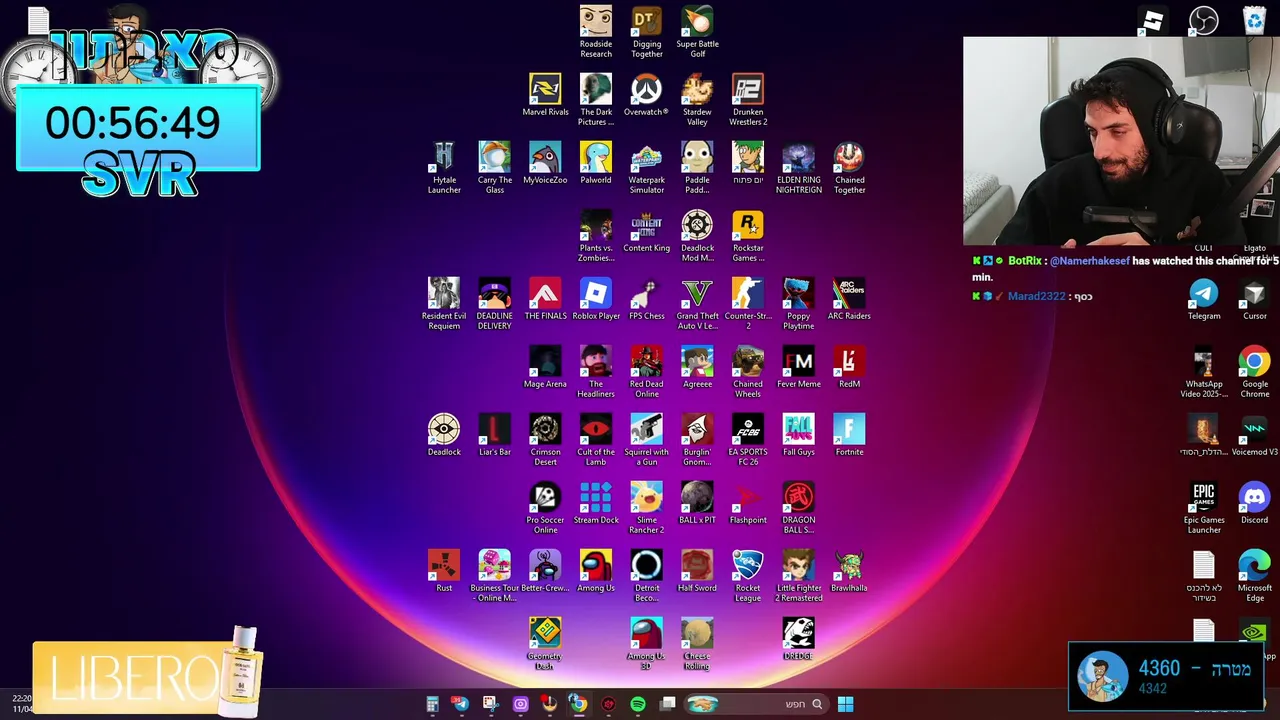Open MyVoiceZoo desktop icon

(x=545, y=163)
